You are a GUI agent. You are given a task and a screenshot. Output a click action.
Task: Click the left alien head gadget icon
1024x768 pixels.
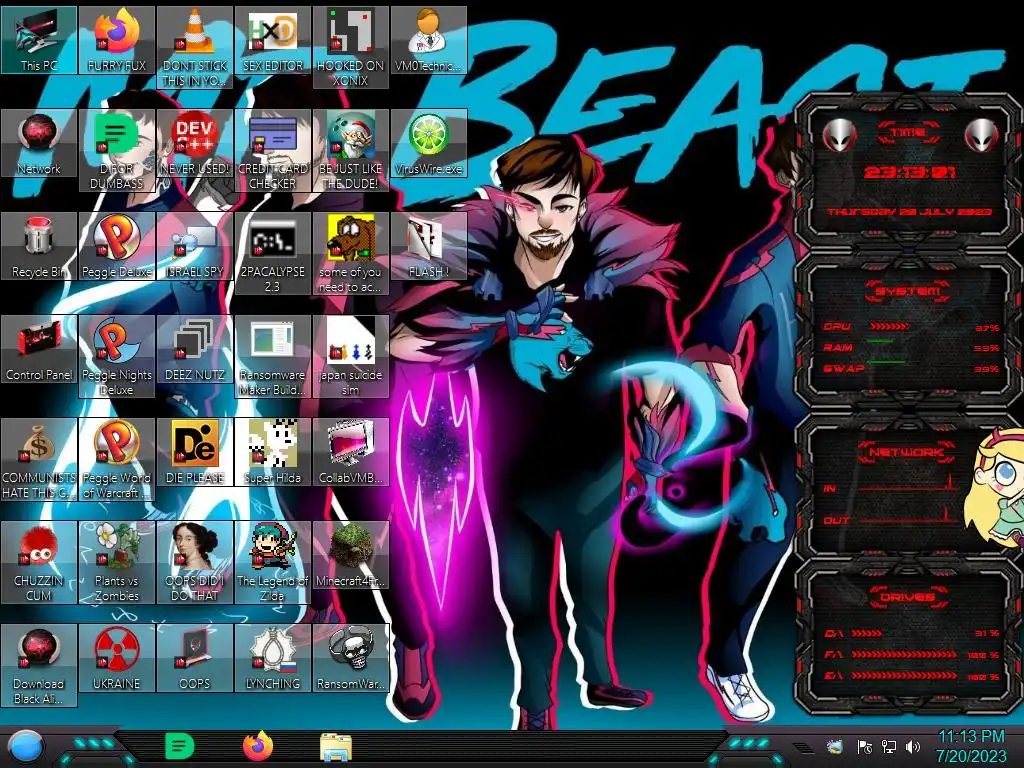tap(839, 136)
